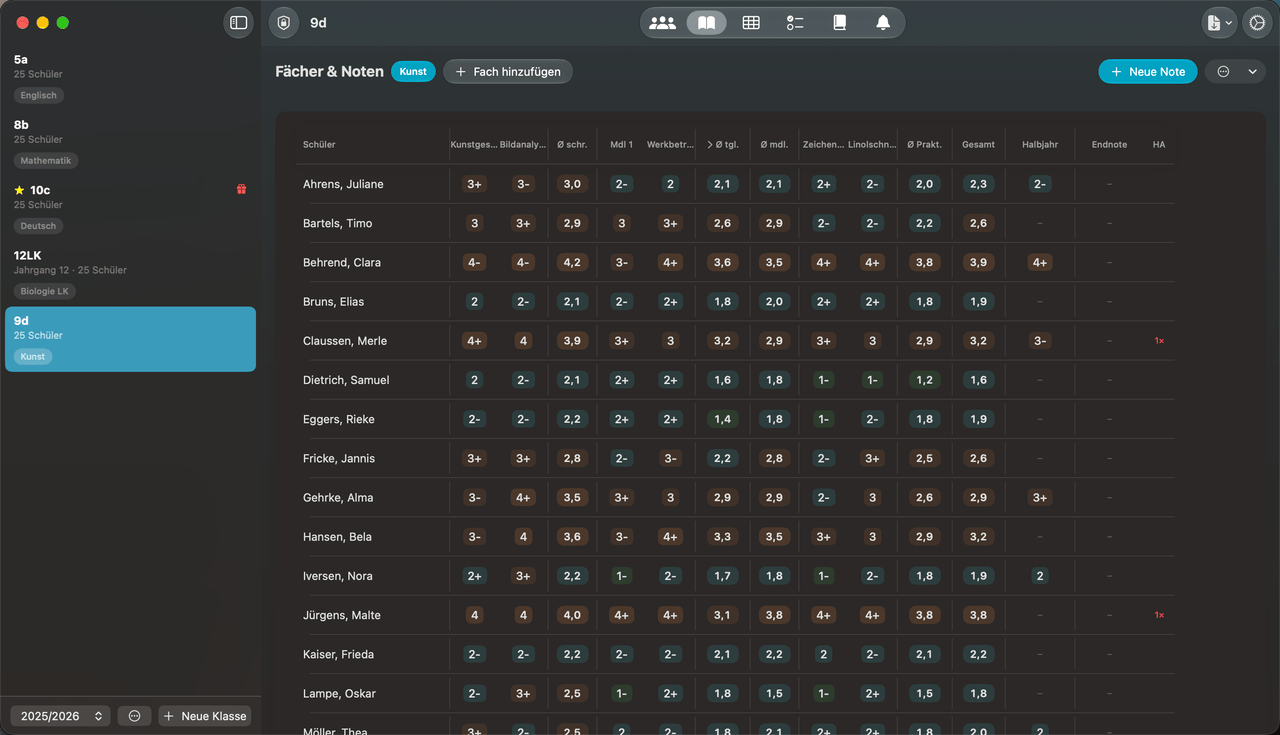Viewport: 1280px width, 735px height.
Task: Click Merle Claussen's red 1× HA marker
Action: coord(1159,341)
